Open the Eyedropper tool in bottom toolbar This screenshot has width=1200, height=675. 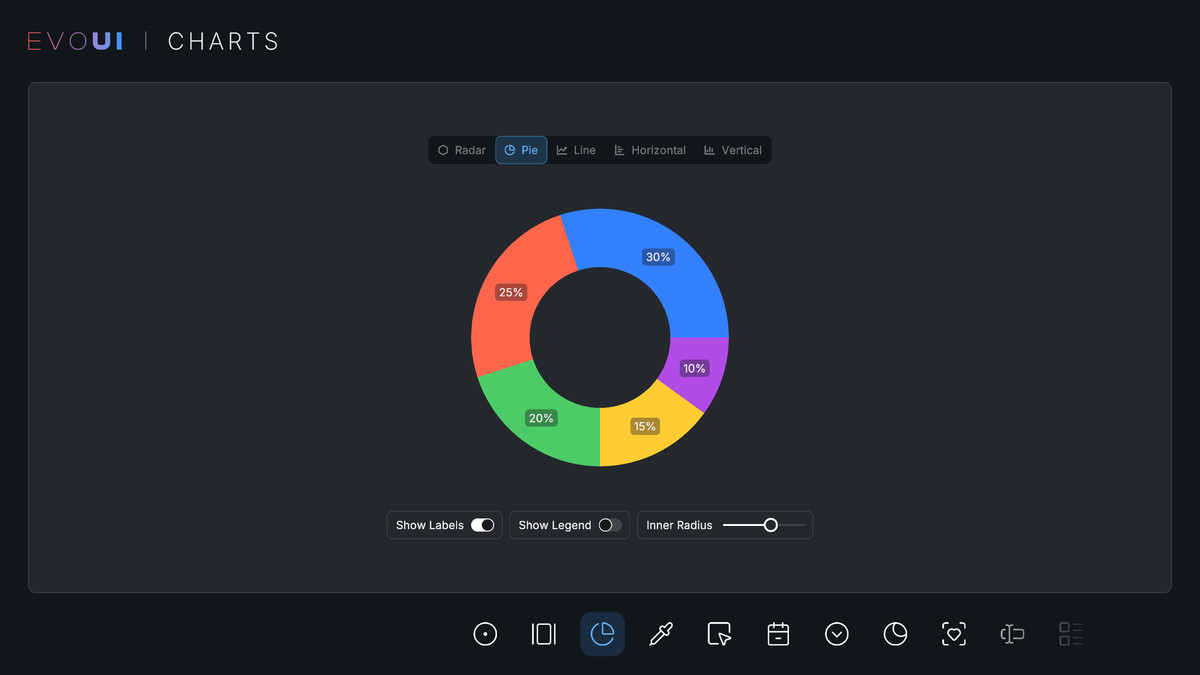pyautogui.click(x=661, y=634)
